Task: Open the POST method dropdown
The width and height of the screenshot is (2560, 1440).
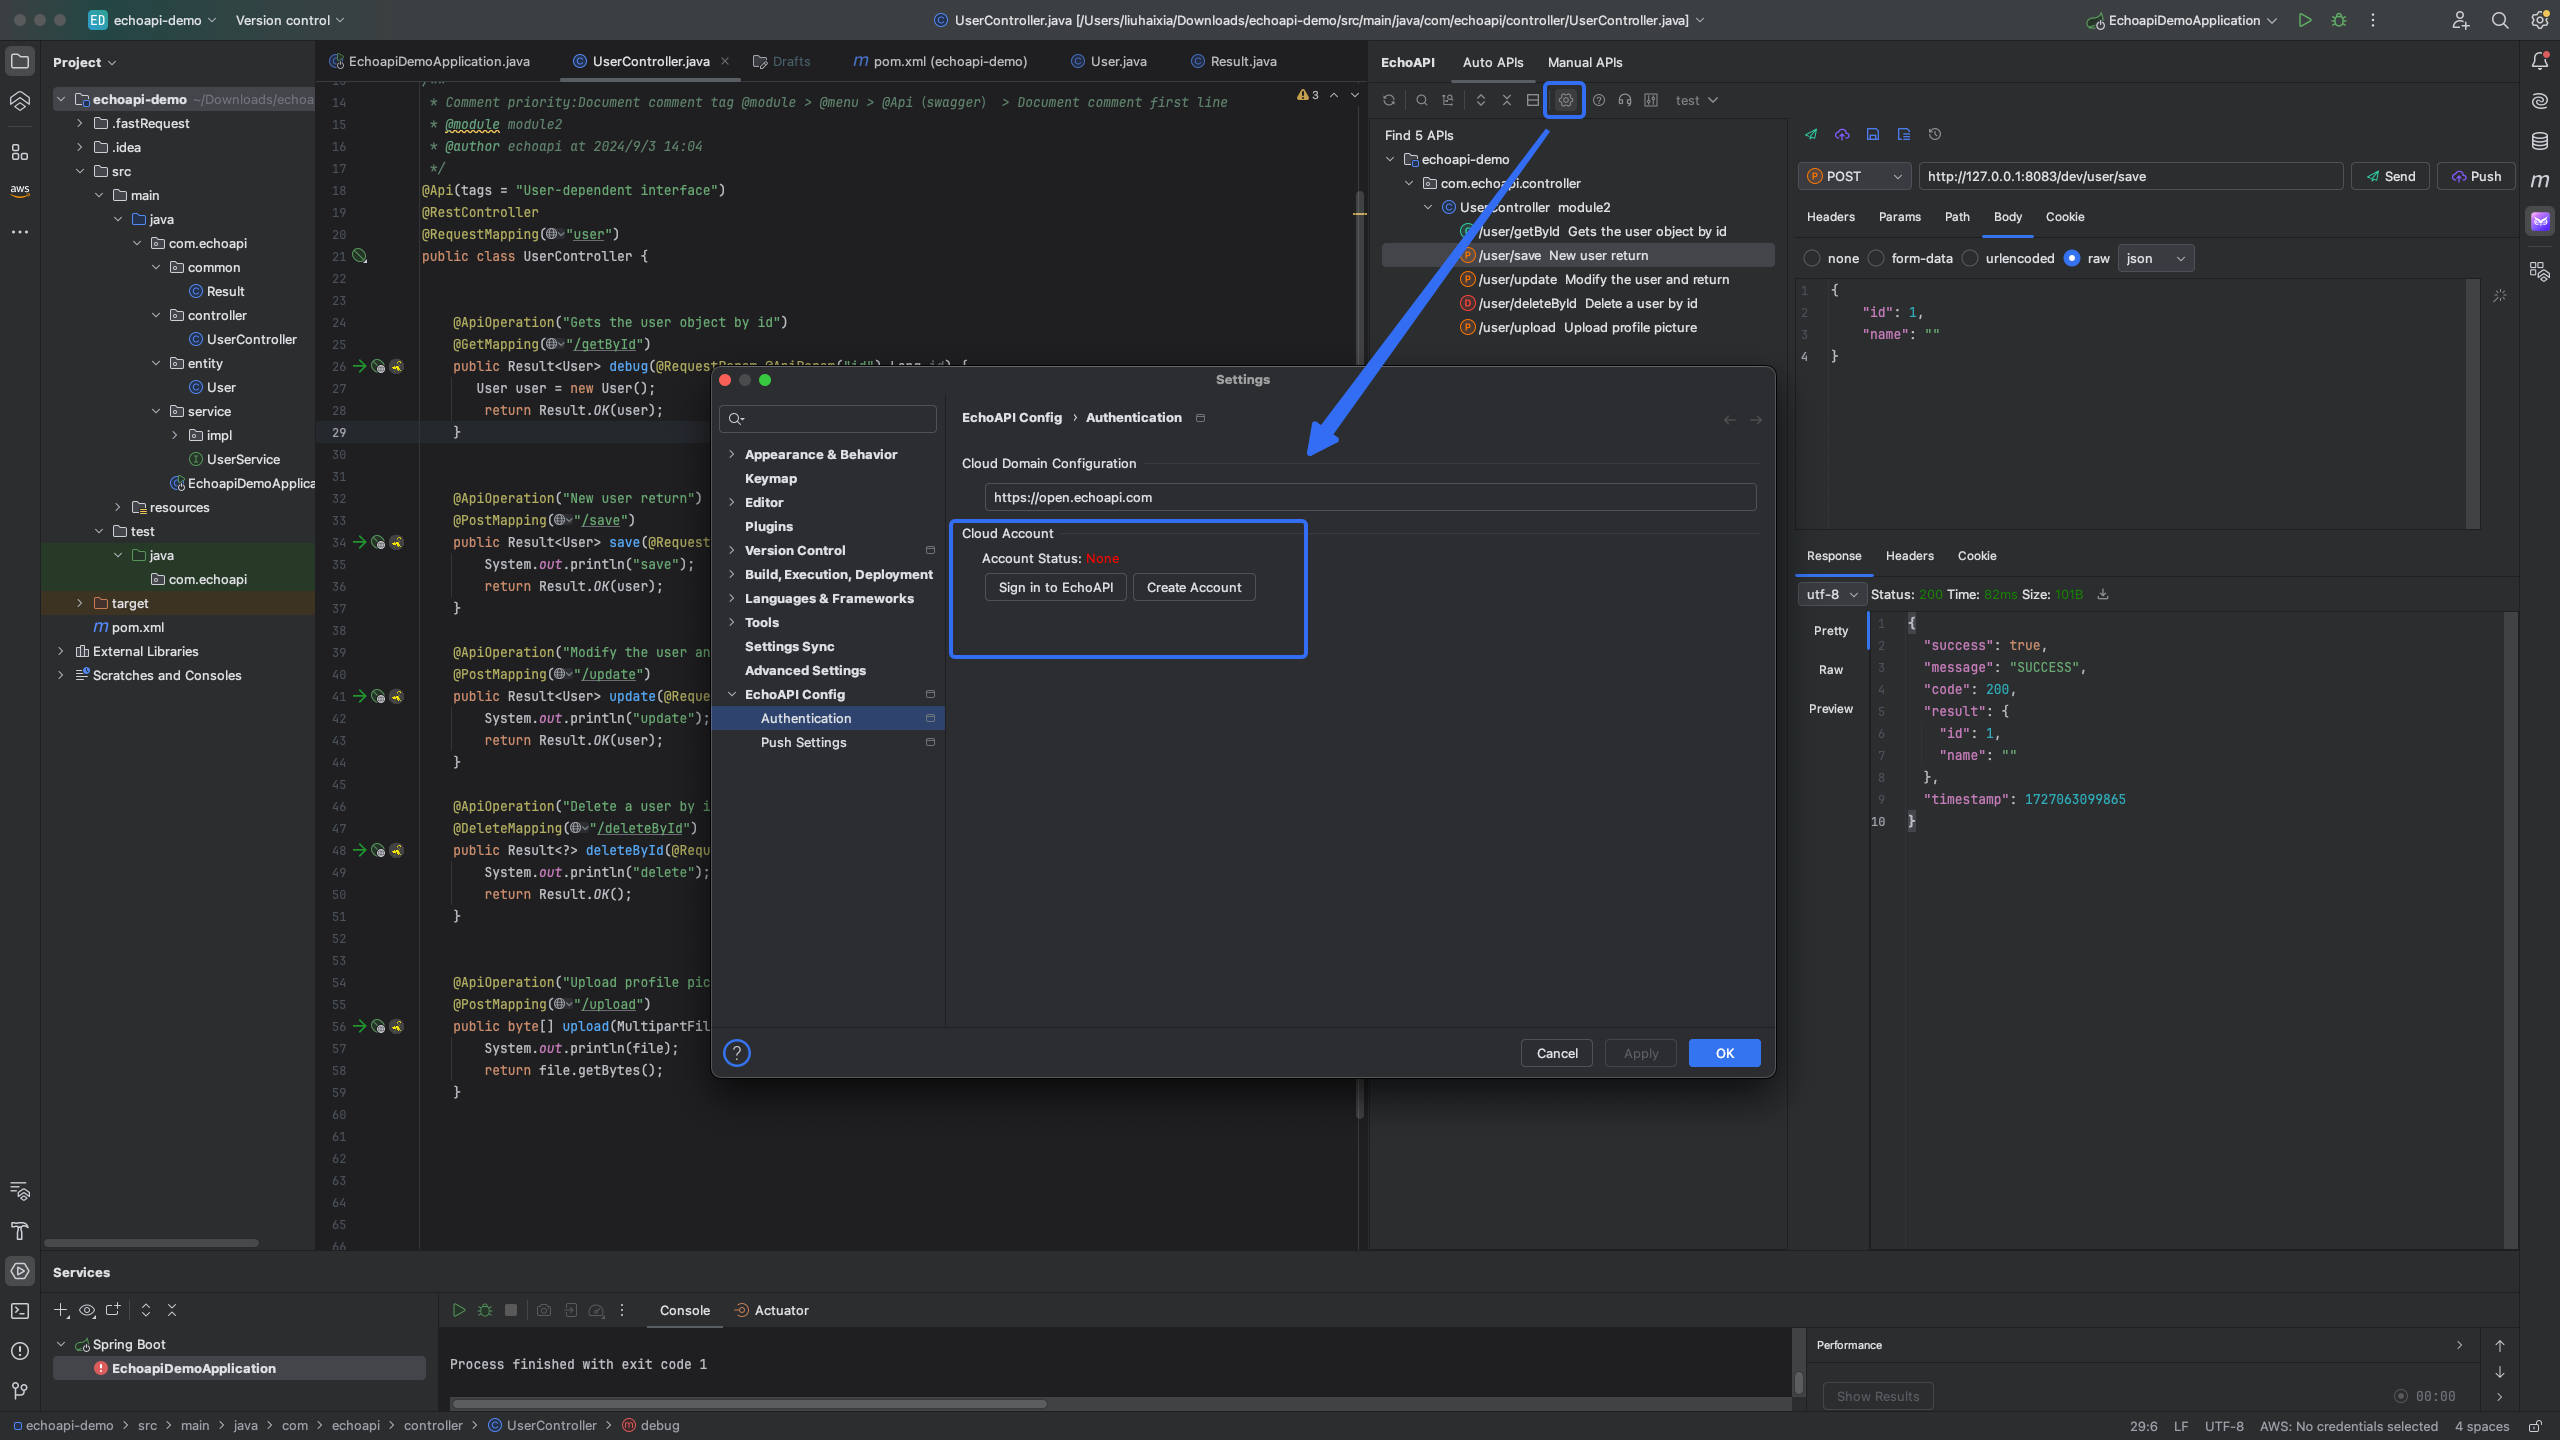Action: (1854, 176)
